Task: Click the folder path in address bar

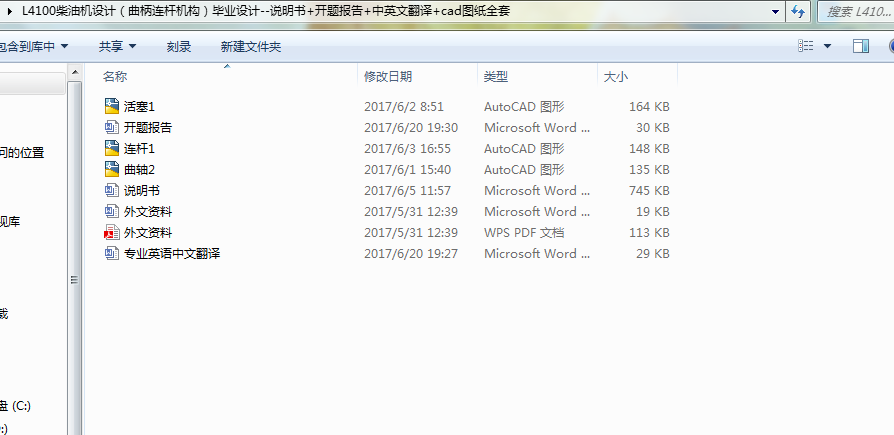Action: [x=266, y=11]
